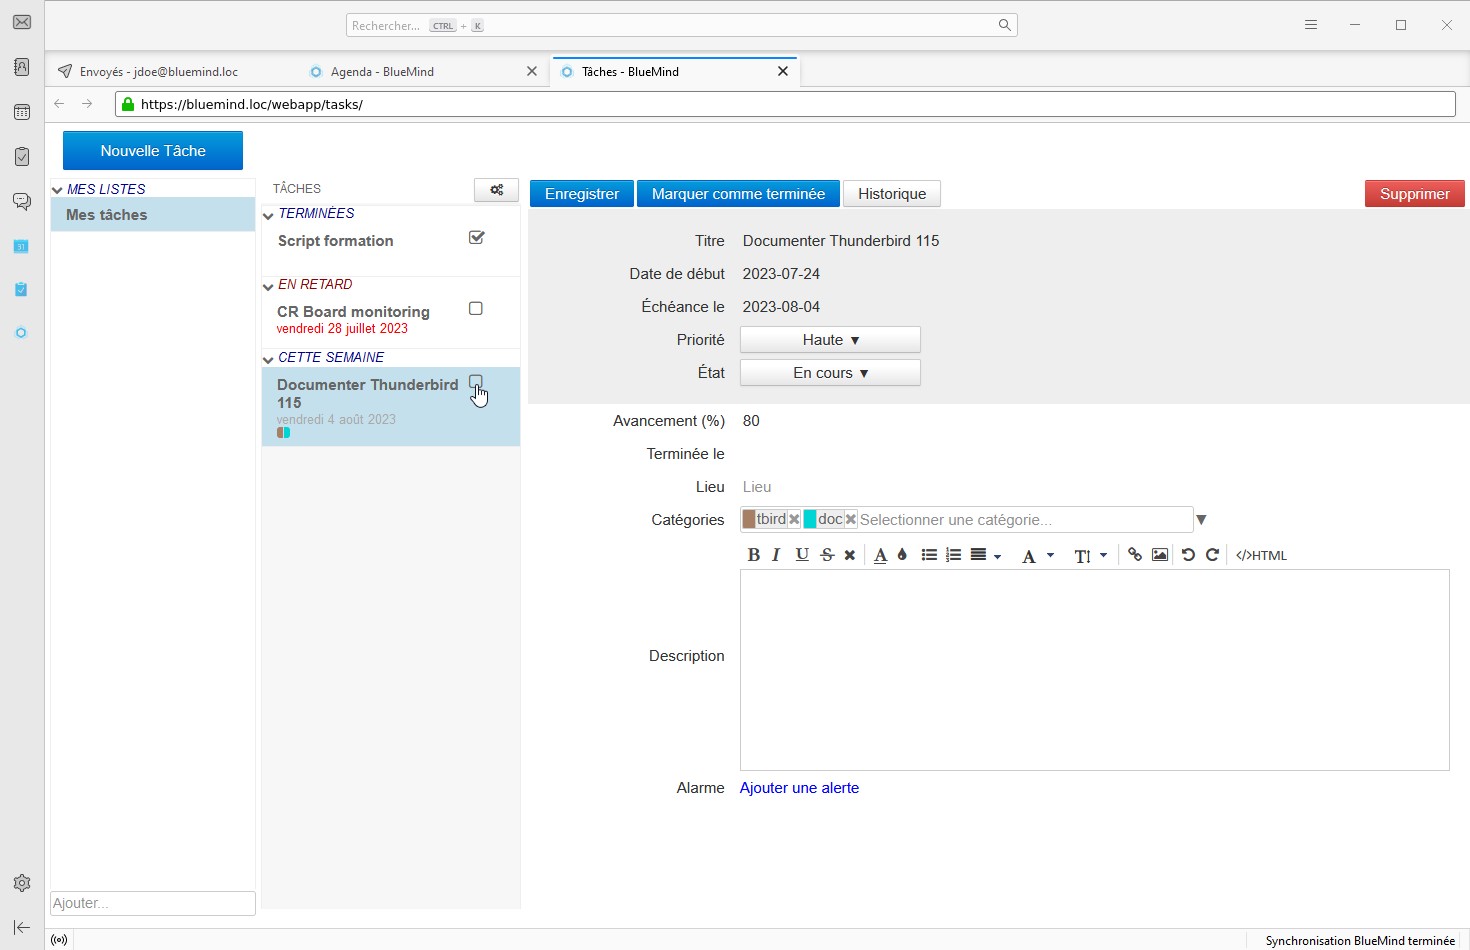Click the Marquer comme terminée button

(x=738, y=194)
